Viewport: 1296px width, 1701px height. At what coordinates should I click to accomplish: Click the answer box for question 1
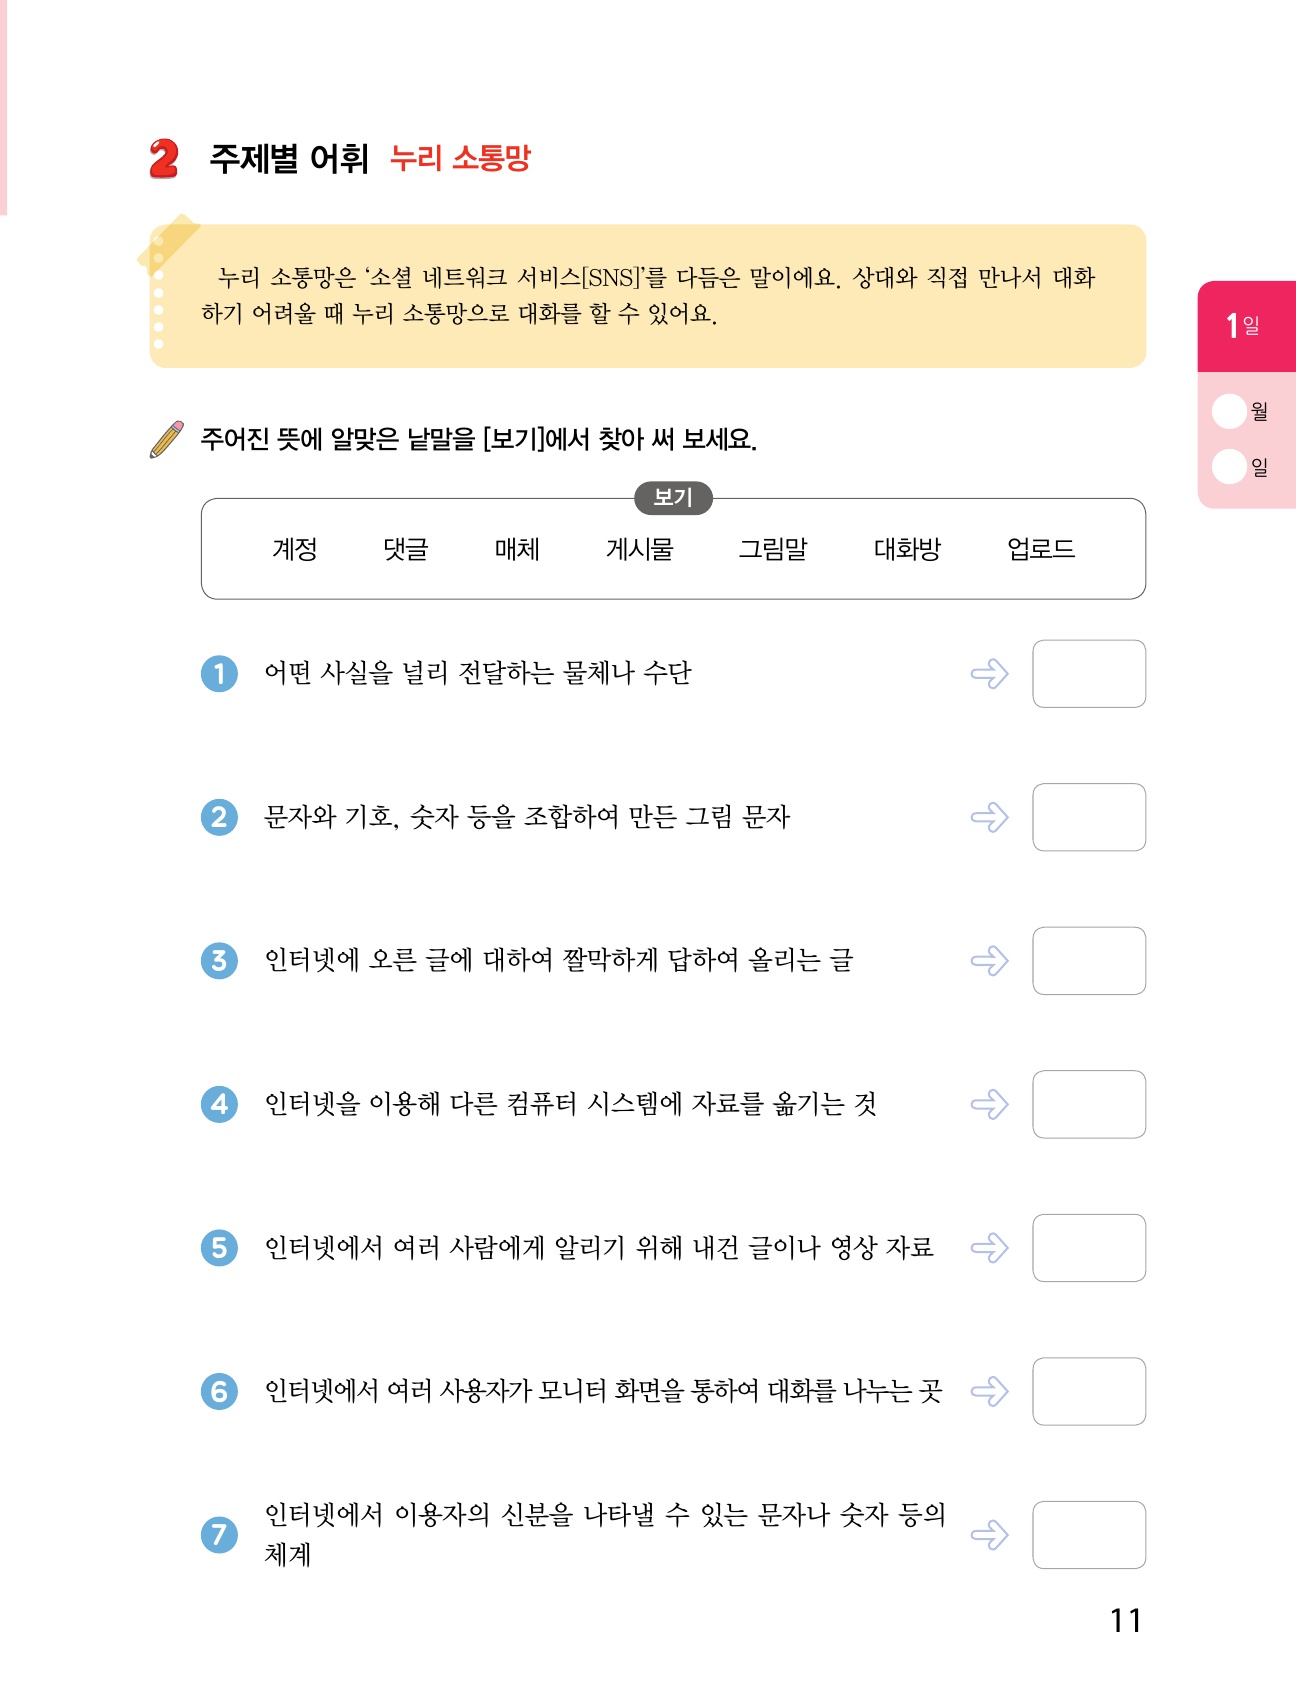point(1089,674)
